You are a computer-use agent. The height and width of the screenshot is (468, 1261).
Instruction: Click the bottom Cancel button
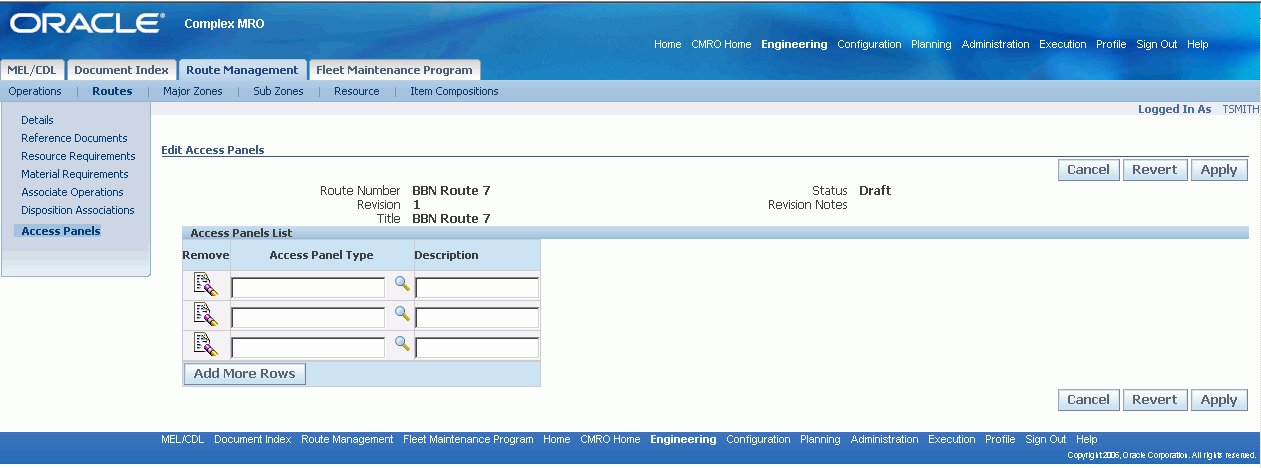pyautogui.click(x=1088, y=399)
